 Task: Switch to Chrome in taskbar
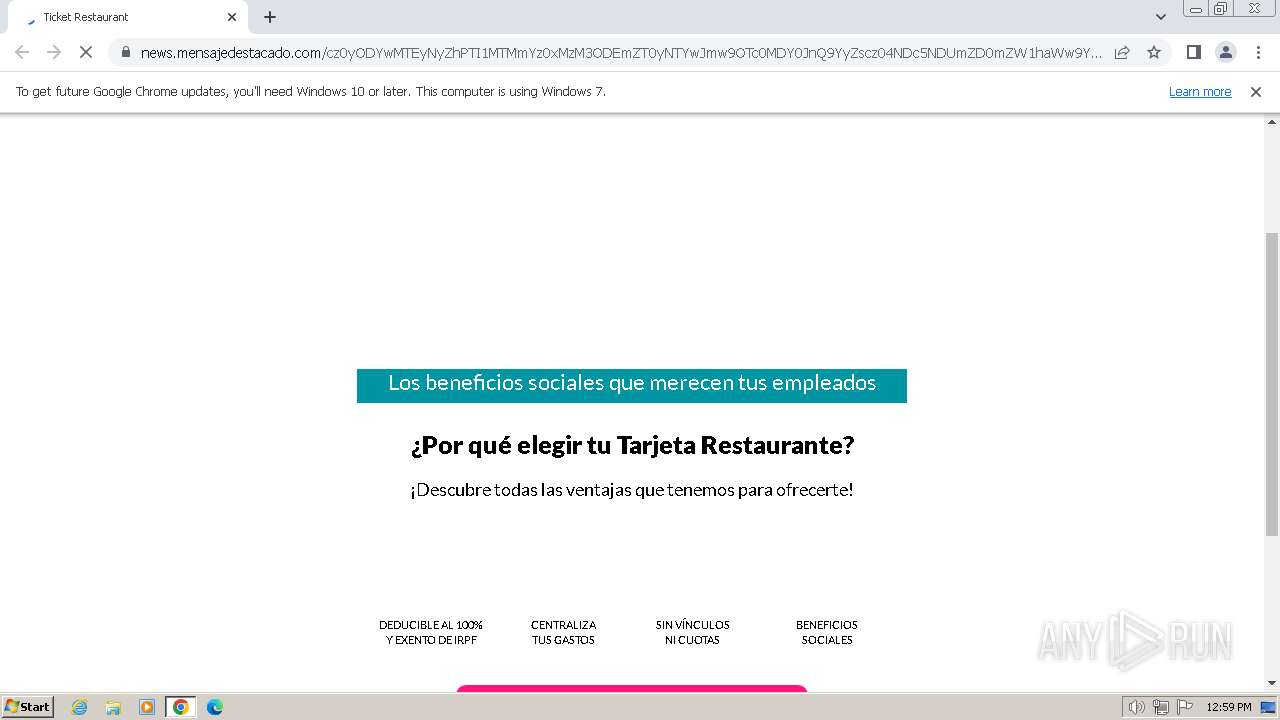click(181, 707)
